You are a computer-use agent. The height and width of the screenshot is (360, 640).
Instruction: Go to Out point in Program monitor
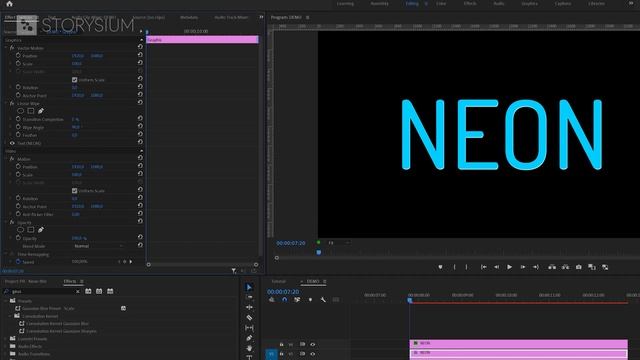coord(536,267)
